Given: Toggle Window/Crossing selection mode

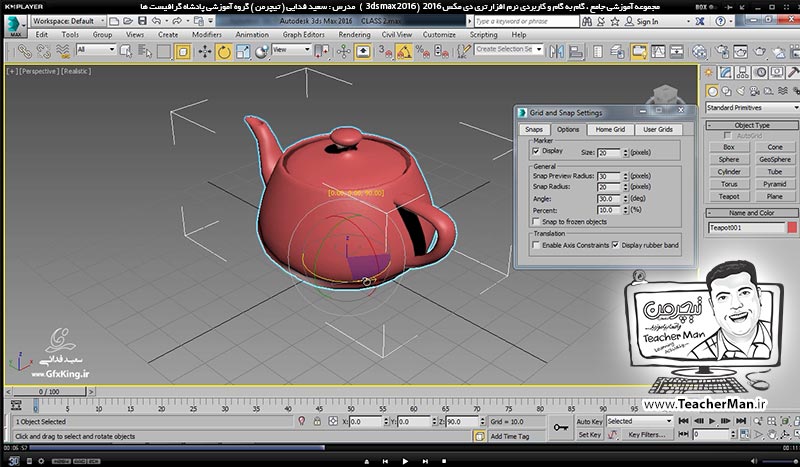Looking at the screenshot, I should pos(183,52).
